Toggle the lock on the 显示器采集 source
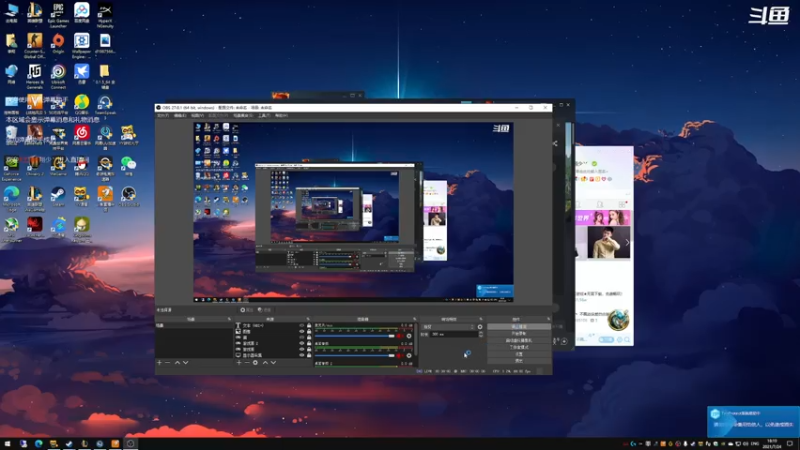The image size is (800, 450). tap(309, 355)
